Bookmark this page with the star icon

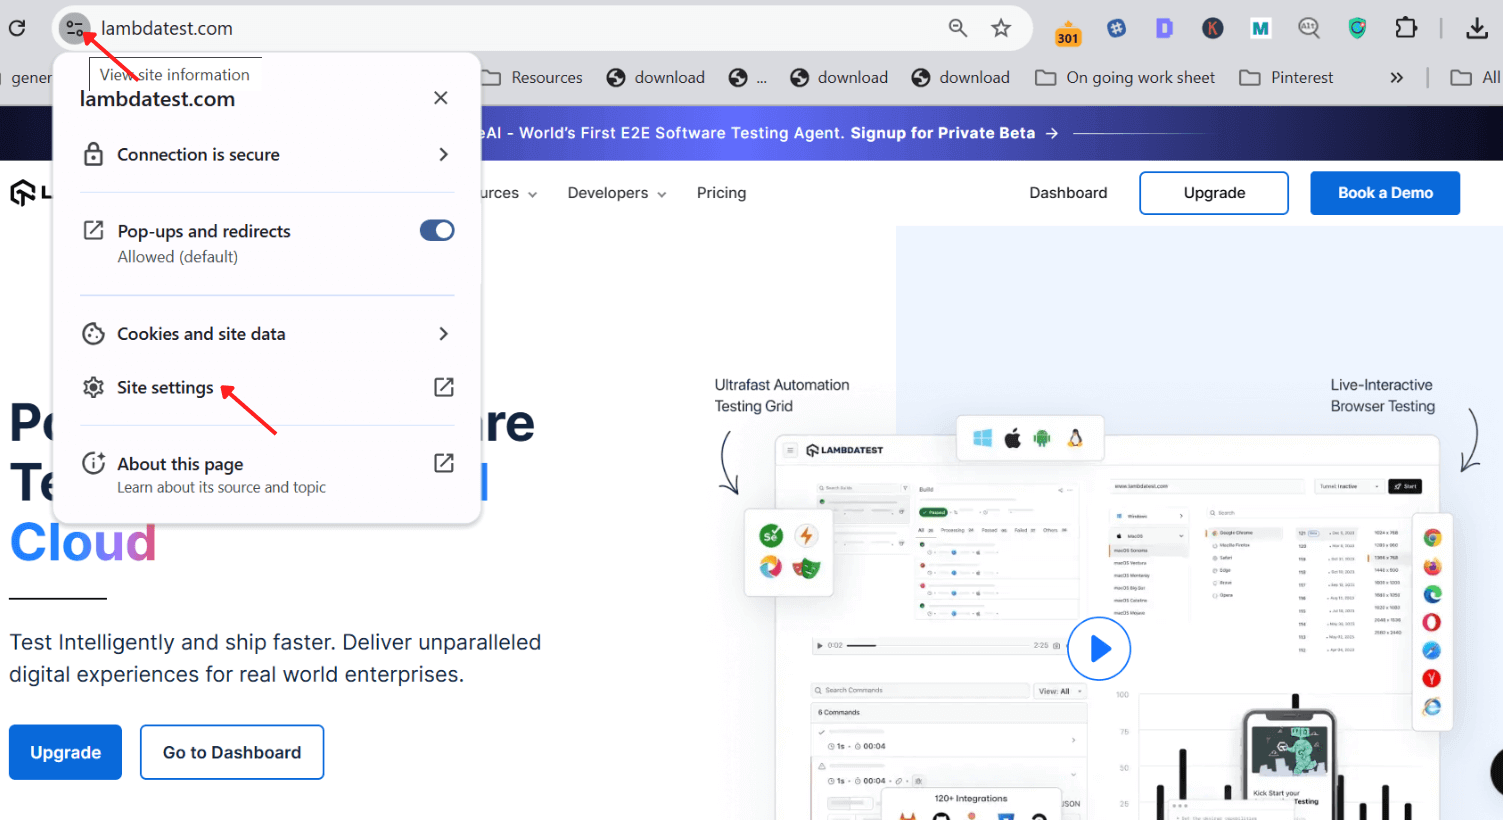[1001, 28]
